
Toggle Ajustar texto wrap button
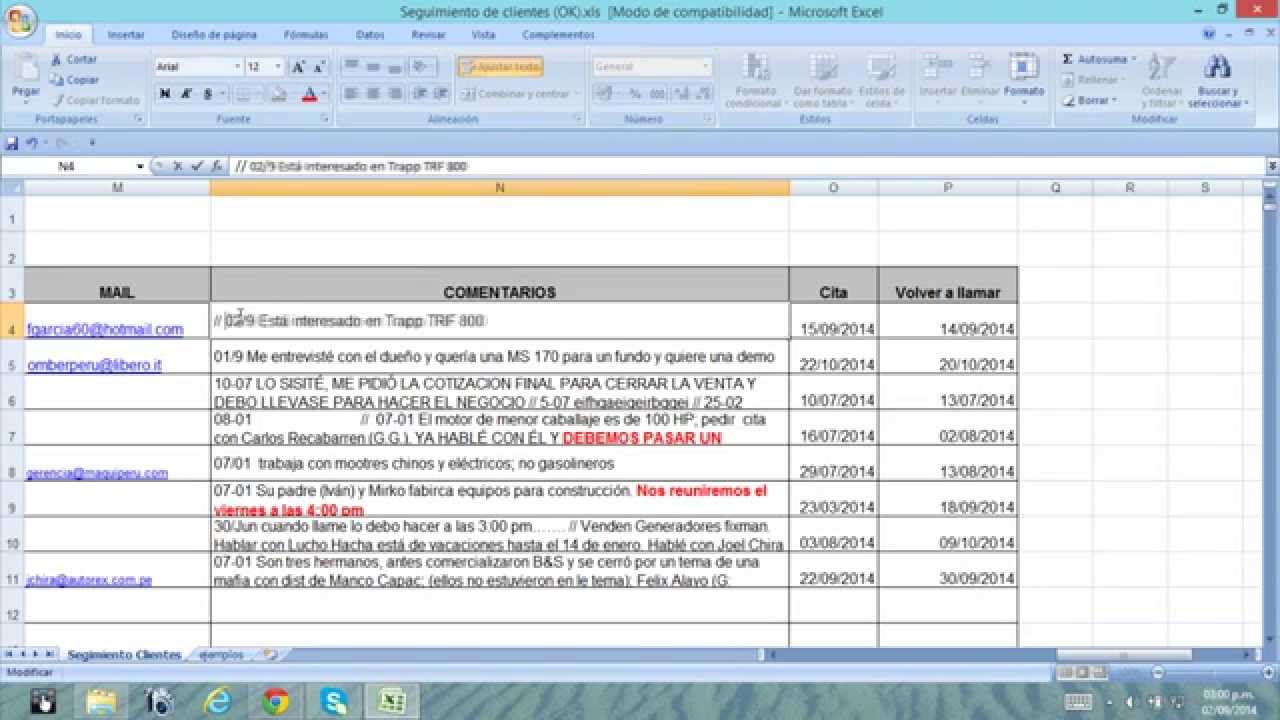coord(500,67)
